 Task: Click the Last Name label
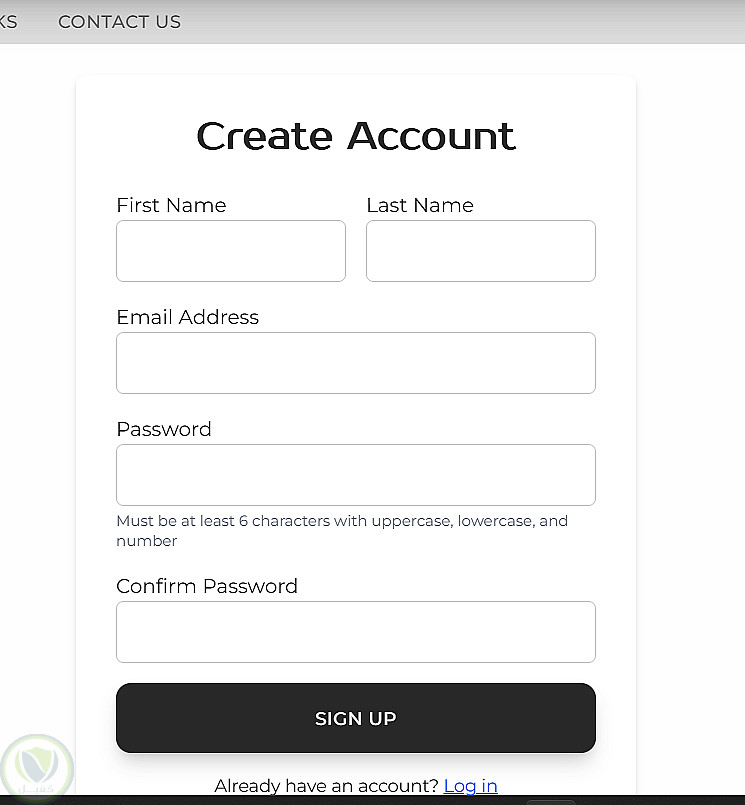pos(420,205)
